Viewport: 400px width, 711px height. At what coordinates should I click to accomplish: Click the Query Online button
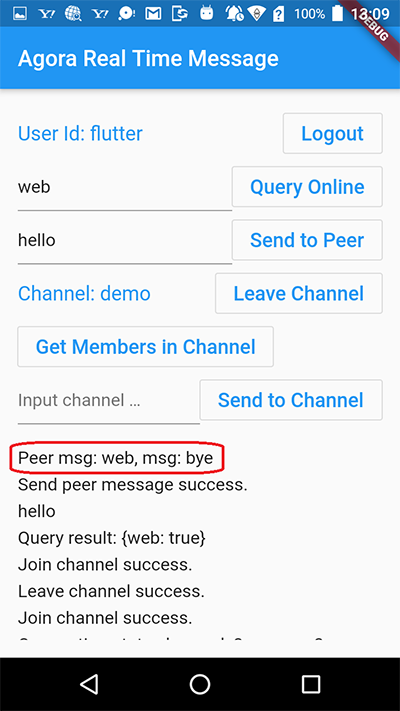tap(307, 186)
